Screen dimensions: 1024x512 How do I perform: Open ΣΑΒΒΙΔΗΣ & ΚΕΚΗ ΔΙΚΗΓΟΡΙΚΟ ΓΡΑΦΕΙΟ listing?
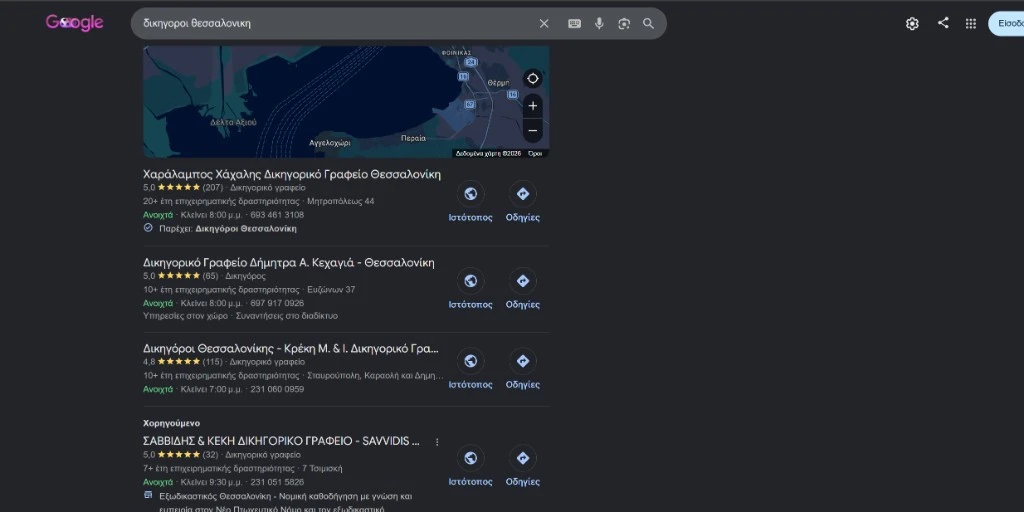coord(281,441)
